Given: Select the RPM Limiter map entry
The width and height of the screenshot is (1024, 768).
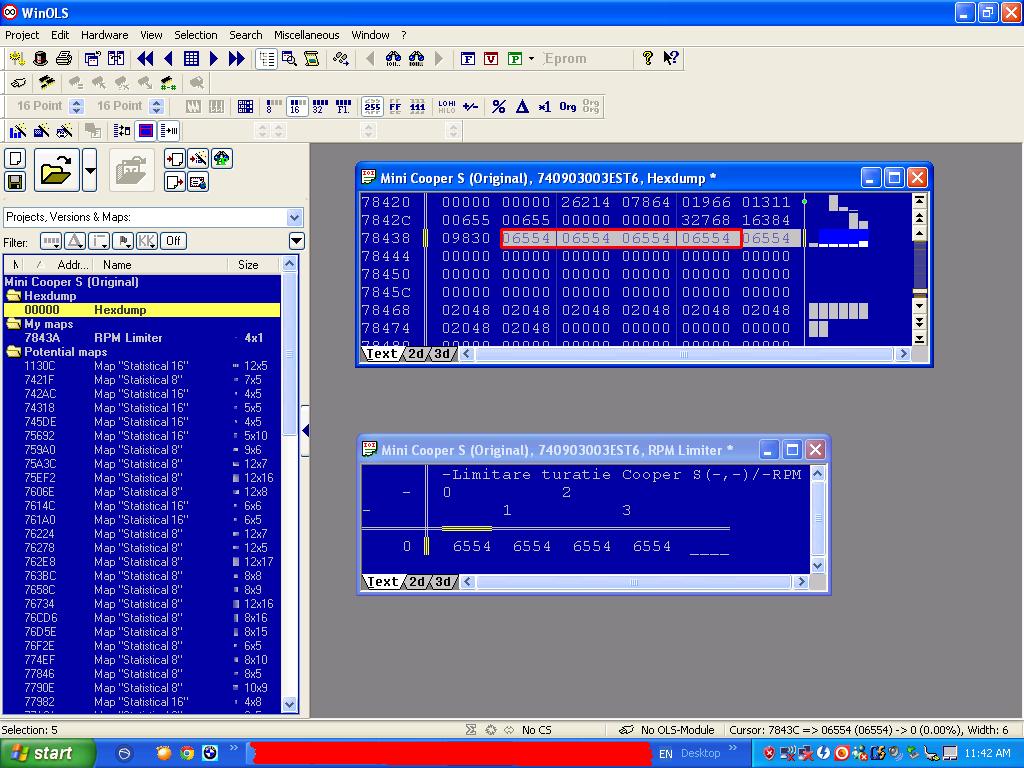Looking at the screenshot, I should 128,338.
